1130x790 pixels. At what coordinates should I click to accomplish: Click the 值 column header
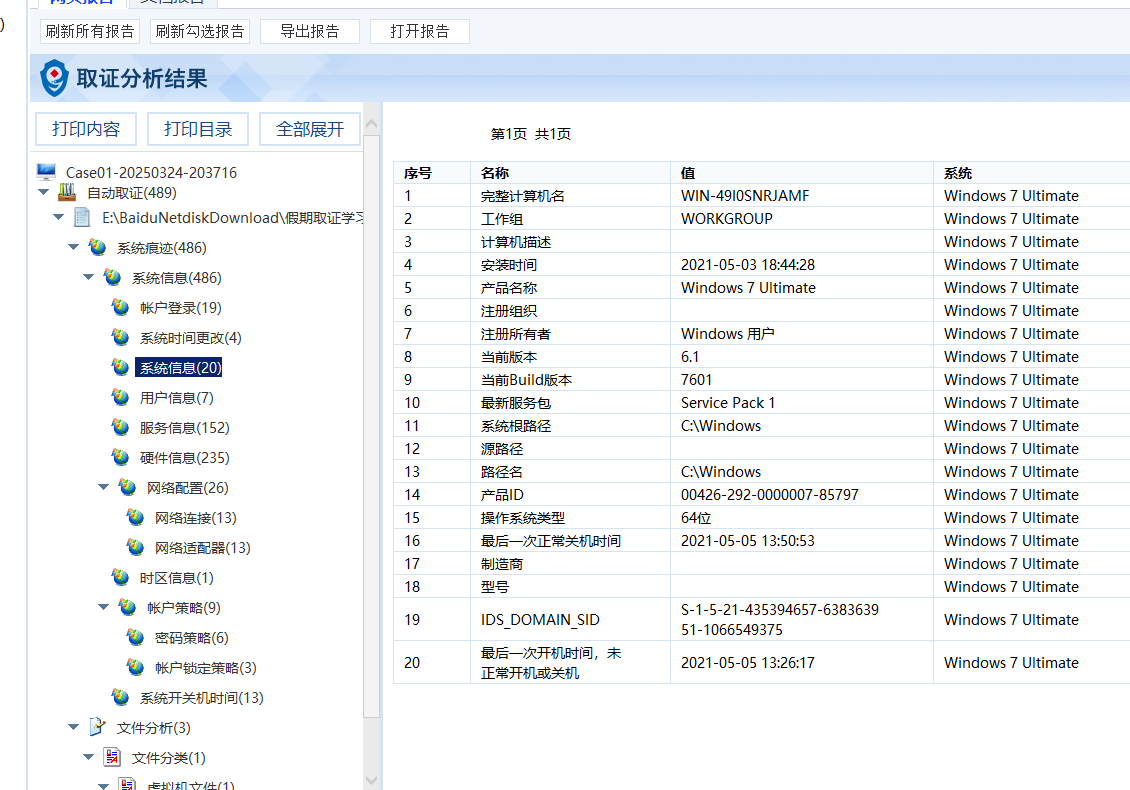pos(801,173)
